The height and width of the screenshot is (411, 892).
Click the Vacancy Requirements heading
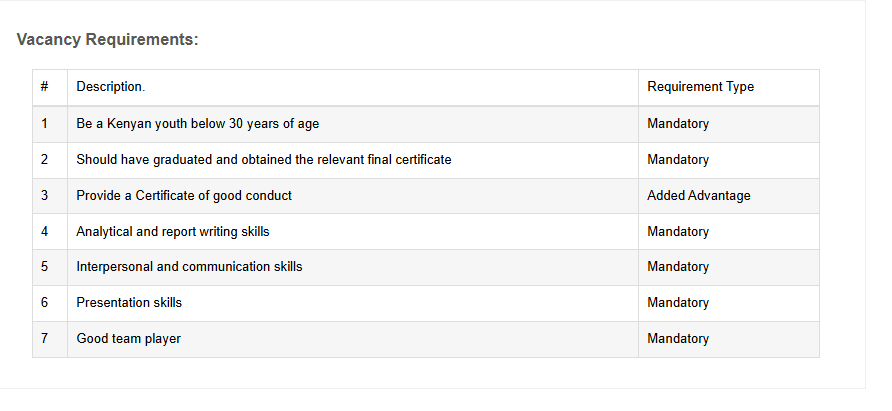click(x=108, y=40)
